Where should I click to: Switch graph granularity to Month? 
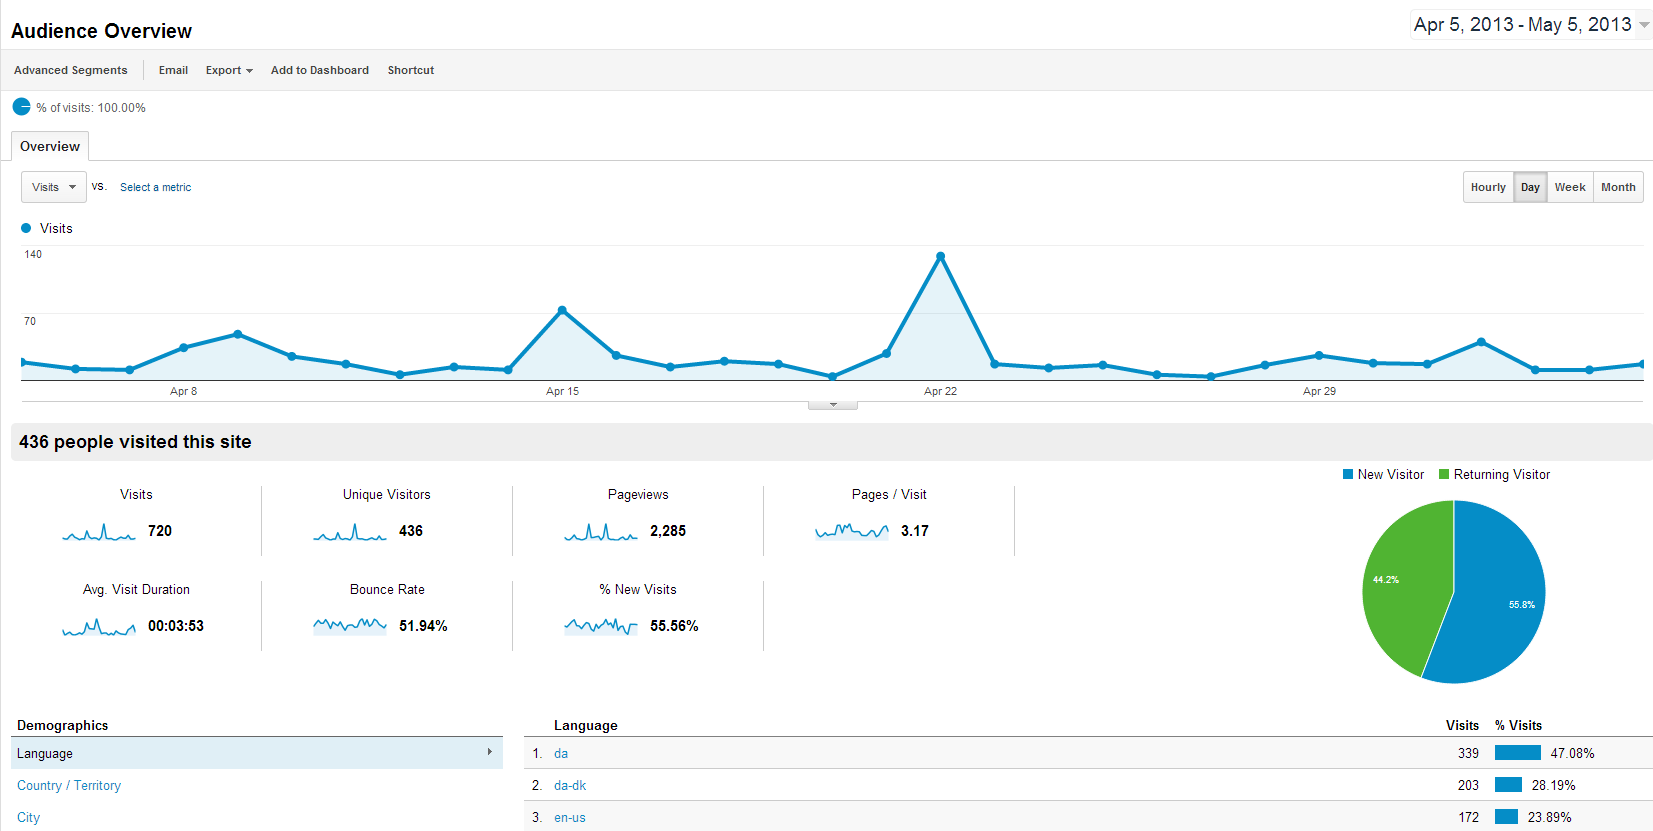click(x=1617, y=187)
